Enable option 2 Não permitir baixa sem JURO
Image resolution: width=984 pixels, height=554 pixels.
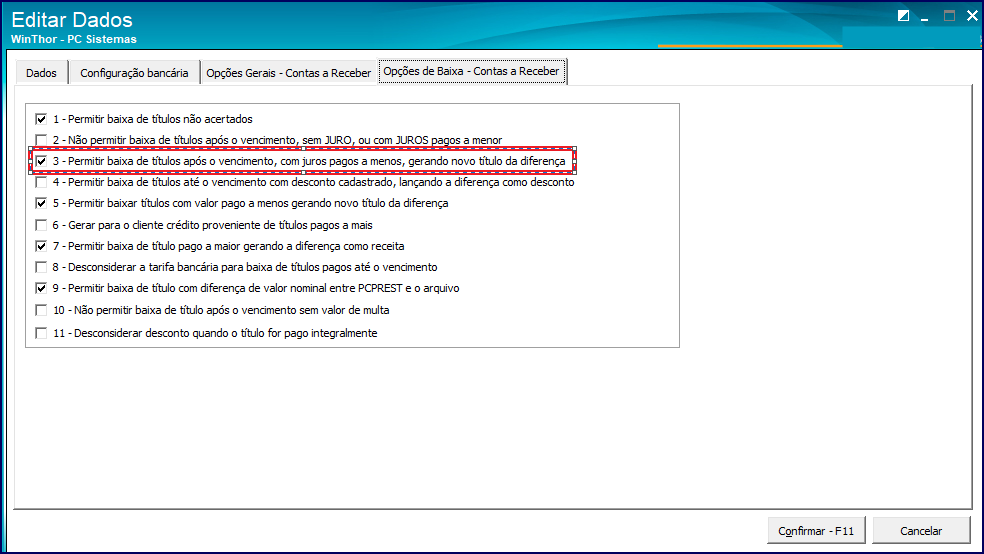coord(41,140)
